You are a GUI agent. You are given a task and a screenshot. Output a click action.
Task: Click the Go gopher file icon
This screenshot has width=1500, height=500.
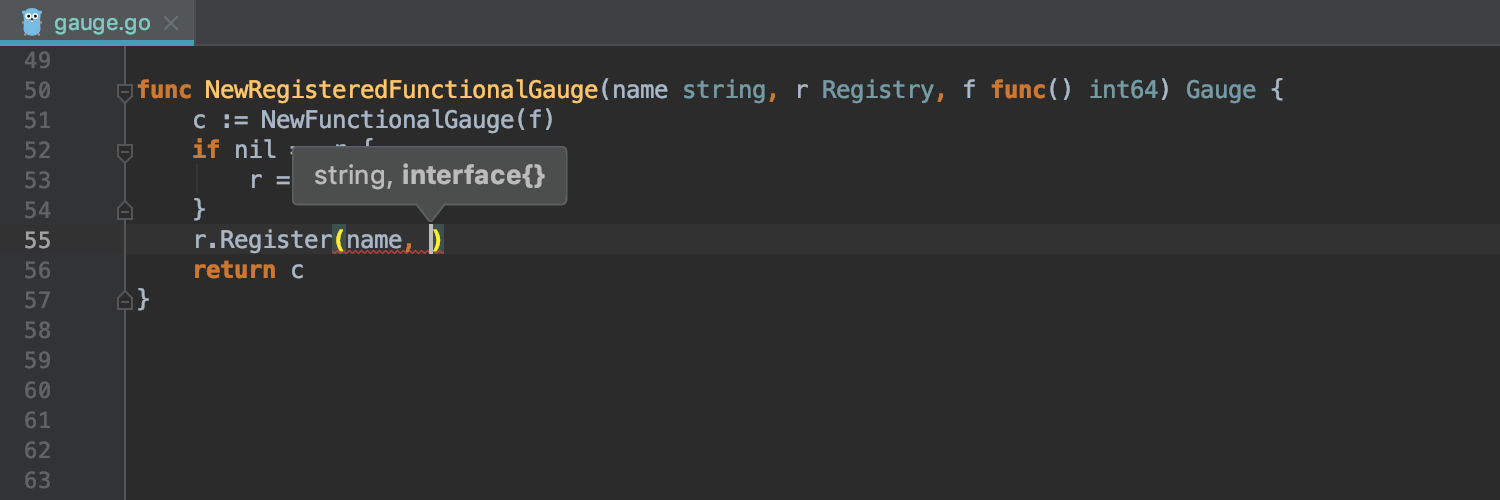(32, 21)
